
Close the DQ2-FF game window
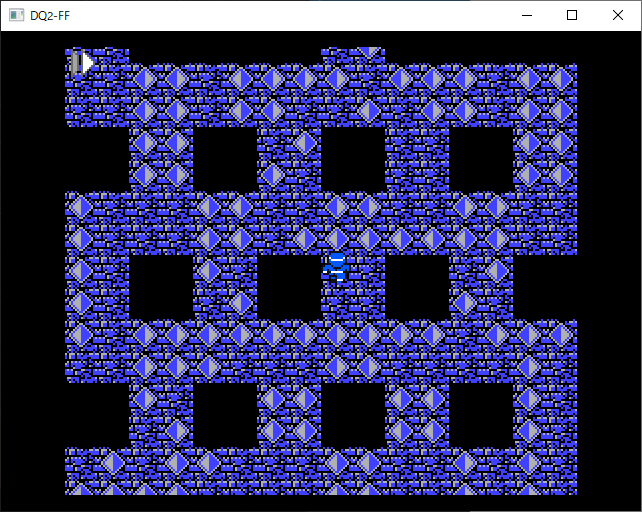618,15
